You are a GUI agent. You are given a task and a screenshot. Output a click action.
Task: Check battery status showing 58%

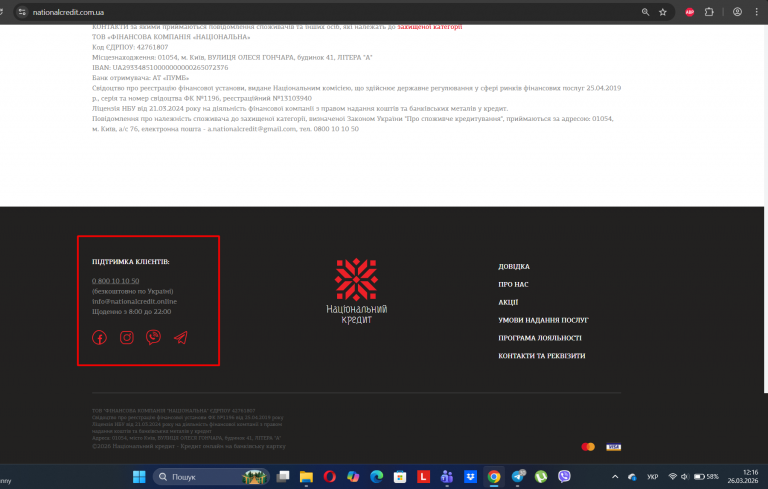706,477
